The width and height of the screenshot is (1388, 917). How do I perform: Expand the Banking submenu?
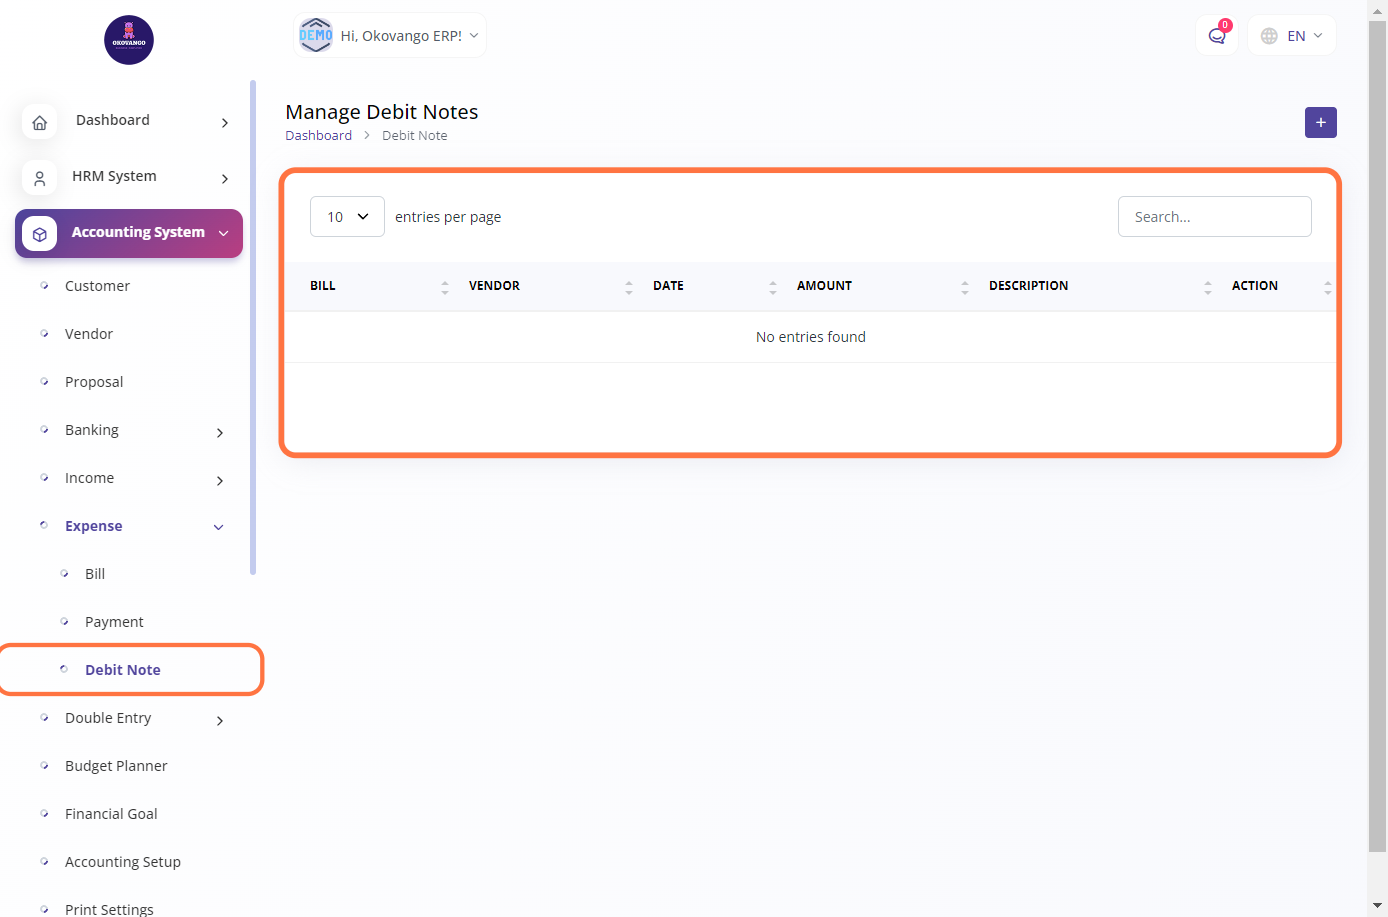click(x=219, y=432)
